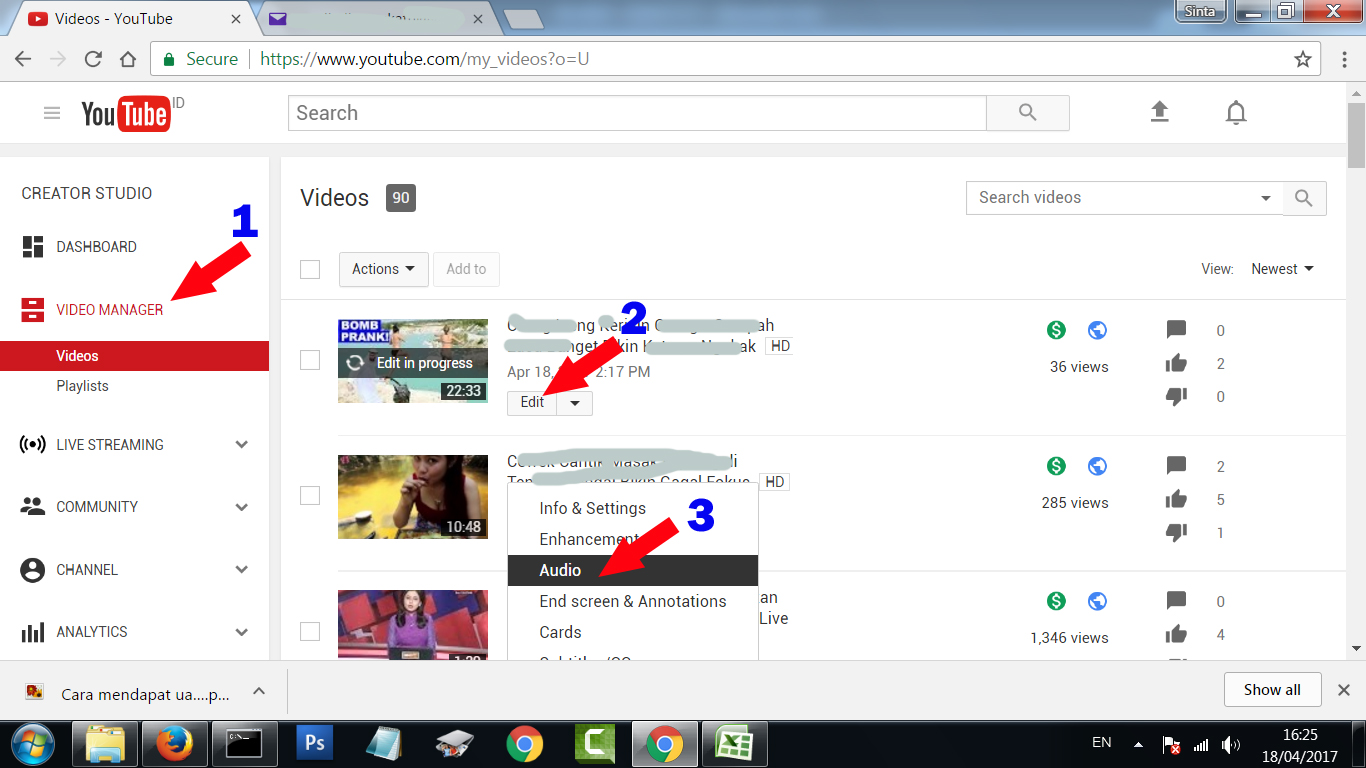Click the Live Streaming broadcast icon
This screenshot has height=768, width=1366.
[33, 445]
